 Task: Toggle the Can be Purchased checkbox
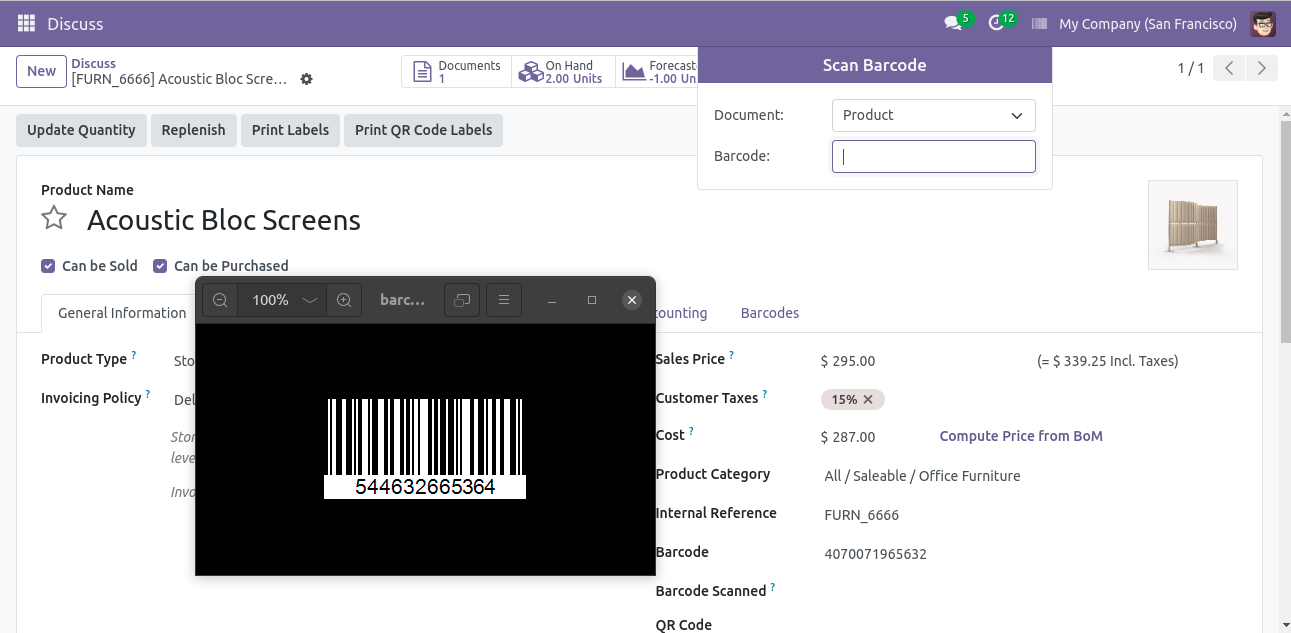coord(160,266)
